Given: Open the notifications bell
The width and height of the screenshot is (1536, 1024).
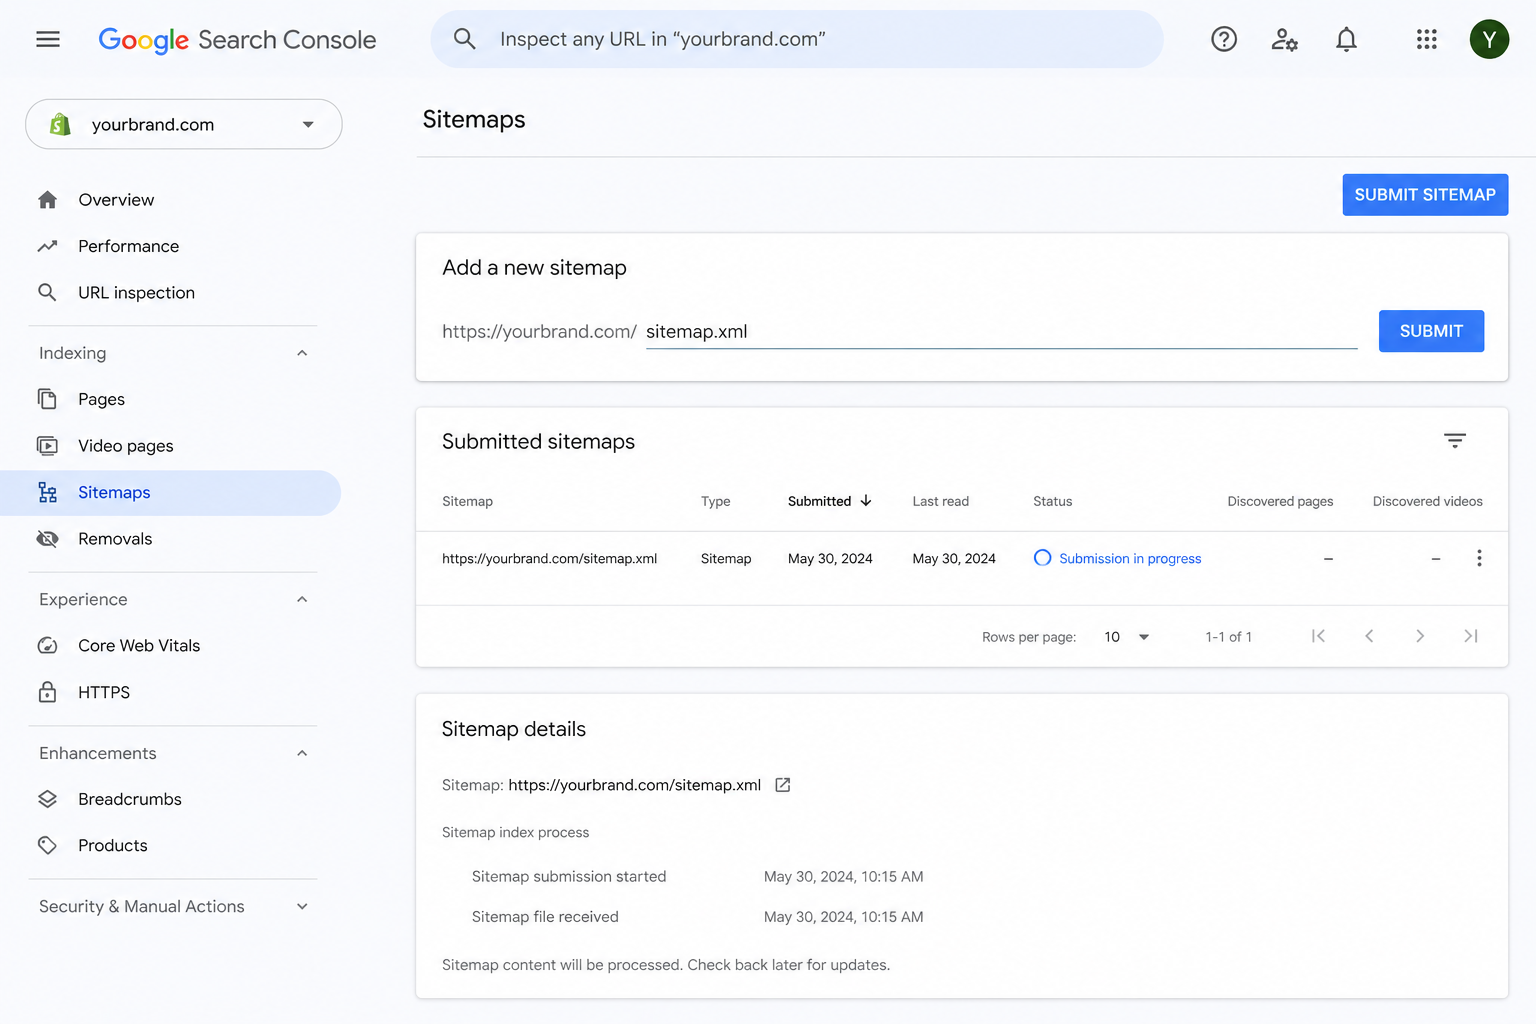Looking at the screenshot, I should [1347, 39].
